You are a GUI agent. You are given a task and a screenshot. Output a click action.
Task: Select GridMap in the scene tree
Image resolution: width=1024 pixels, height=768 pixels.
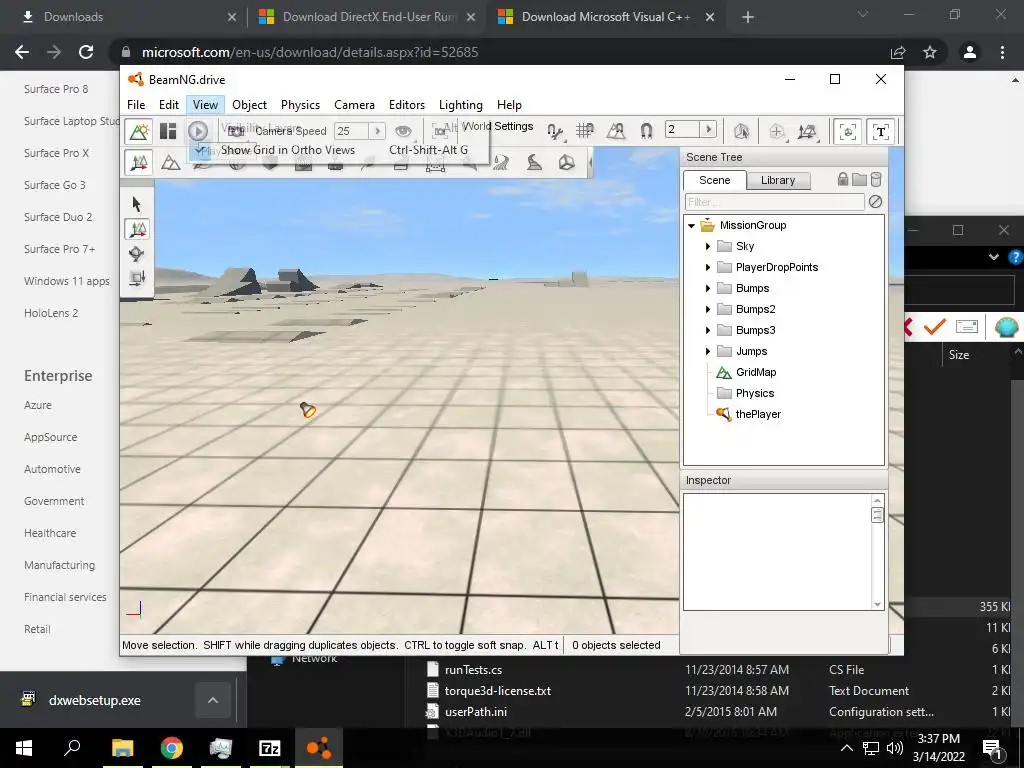(756, 372)
